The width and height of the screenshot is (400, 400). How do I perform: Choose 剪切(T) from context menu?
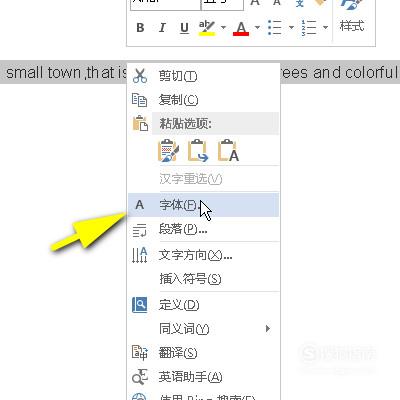click(203, 76)
